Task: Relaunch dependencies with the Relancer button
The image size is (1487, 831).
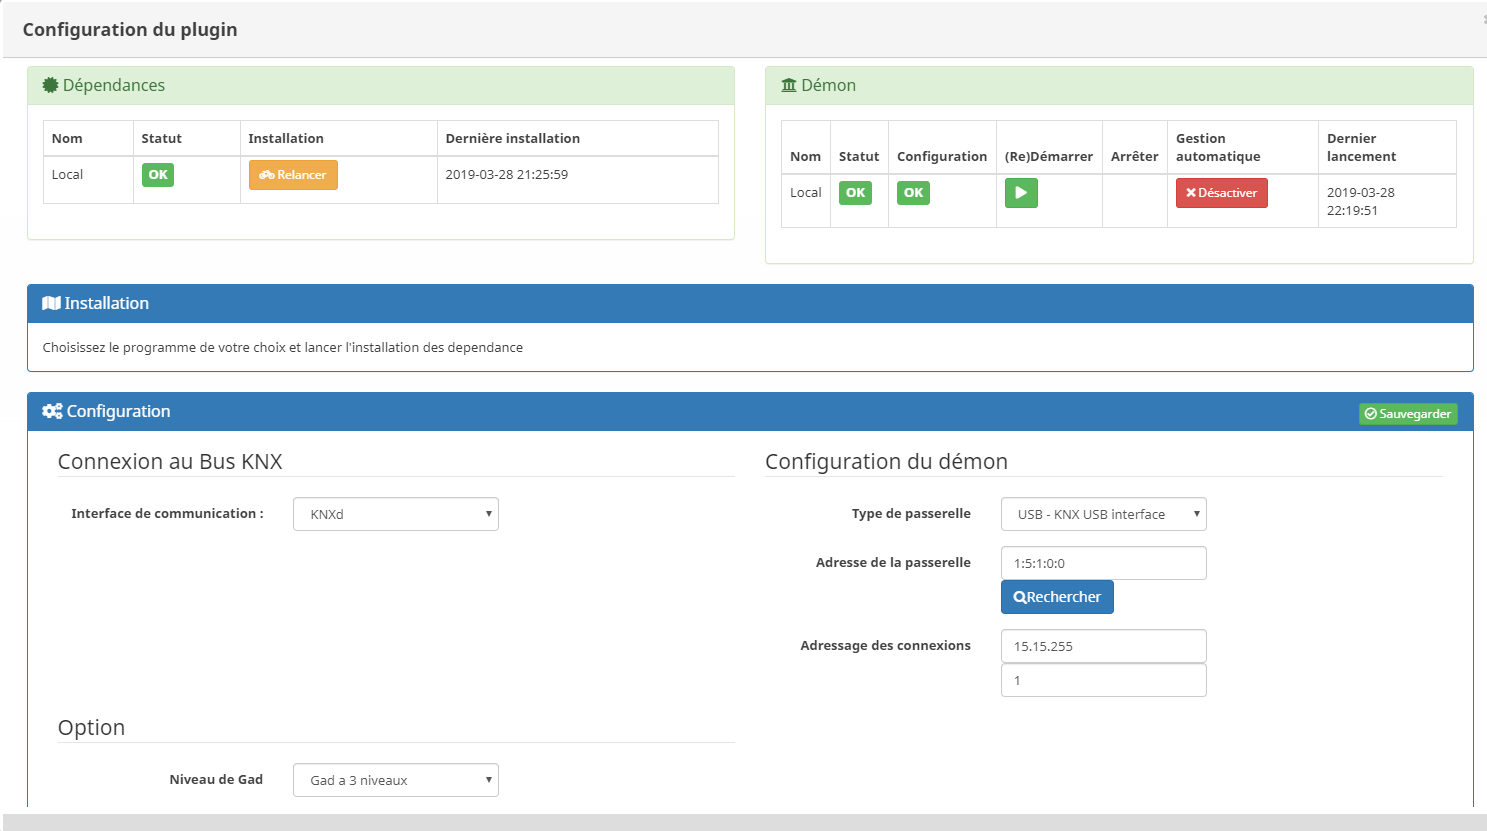Action: click(x=293, y=175)
